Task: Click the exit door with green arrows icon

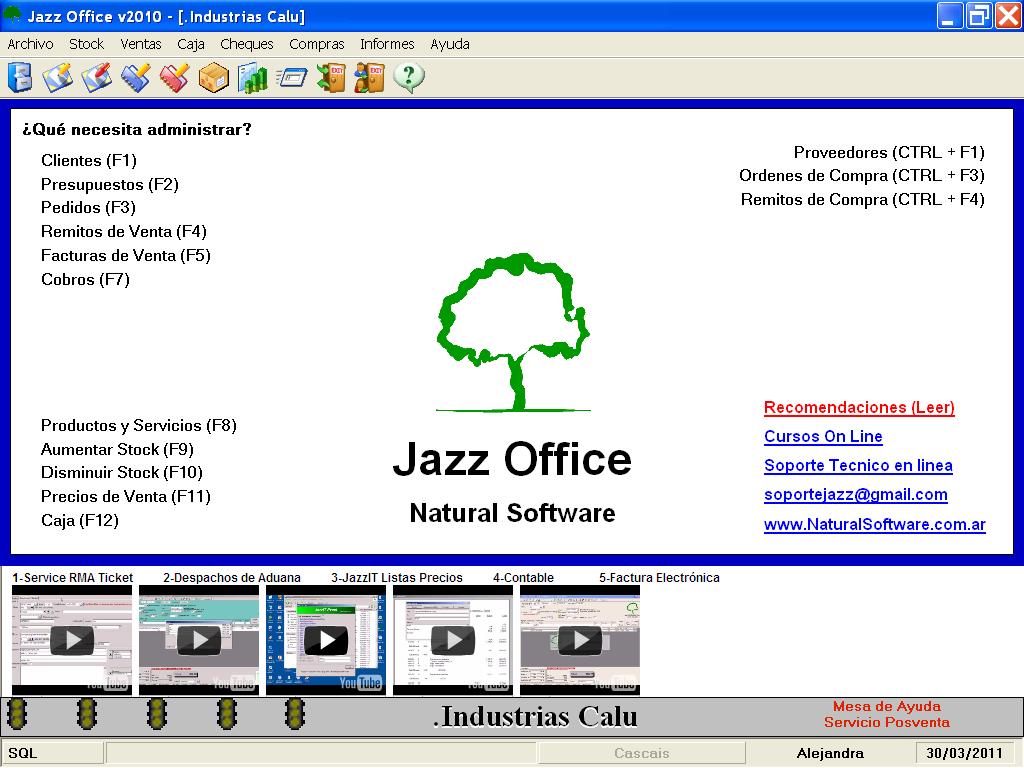Action: point(331,78)
